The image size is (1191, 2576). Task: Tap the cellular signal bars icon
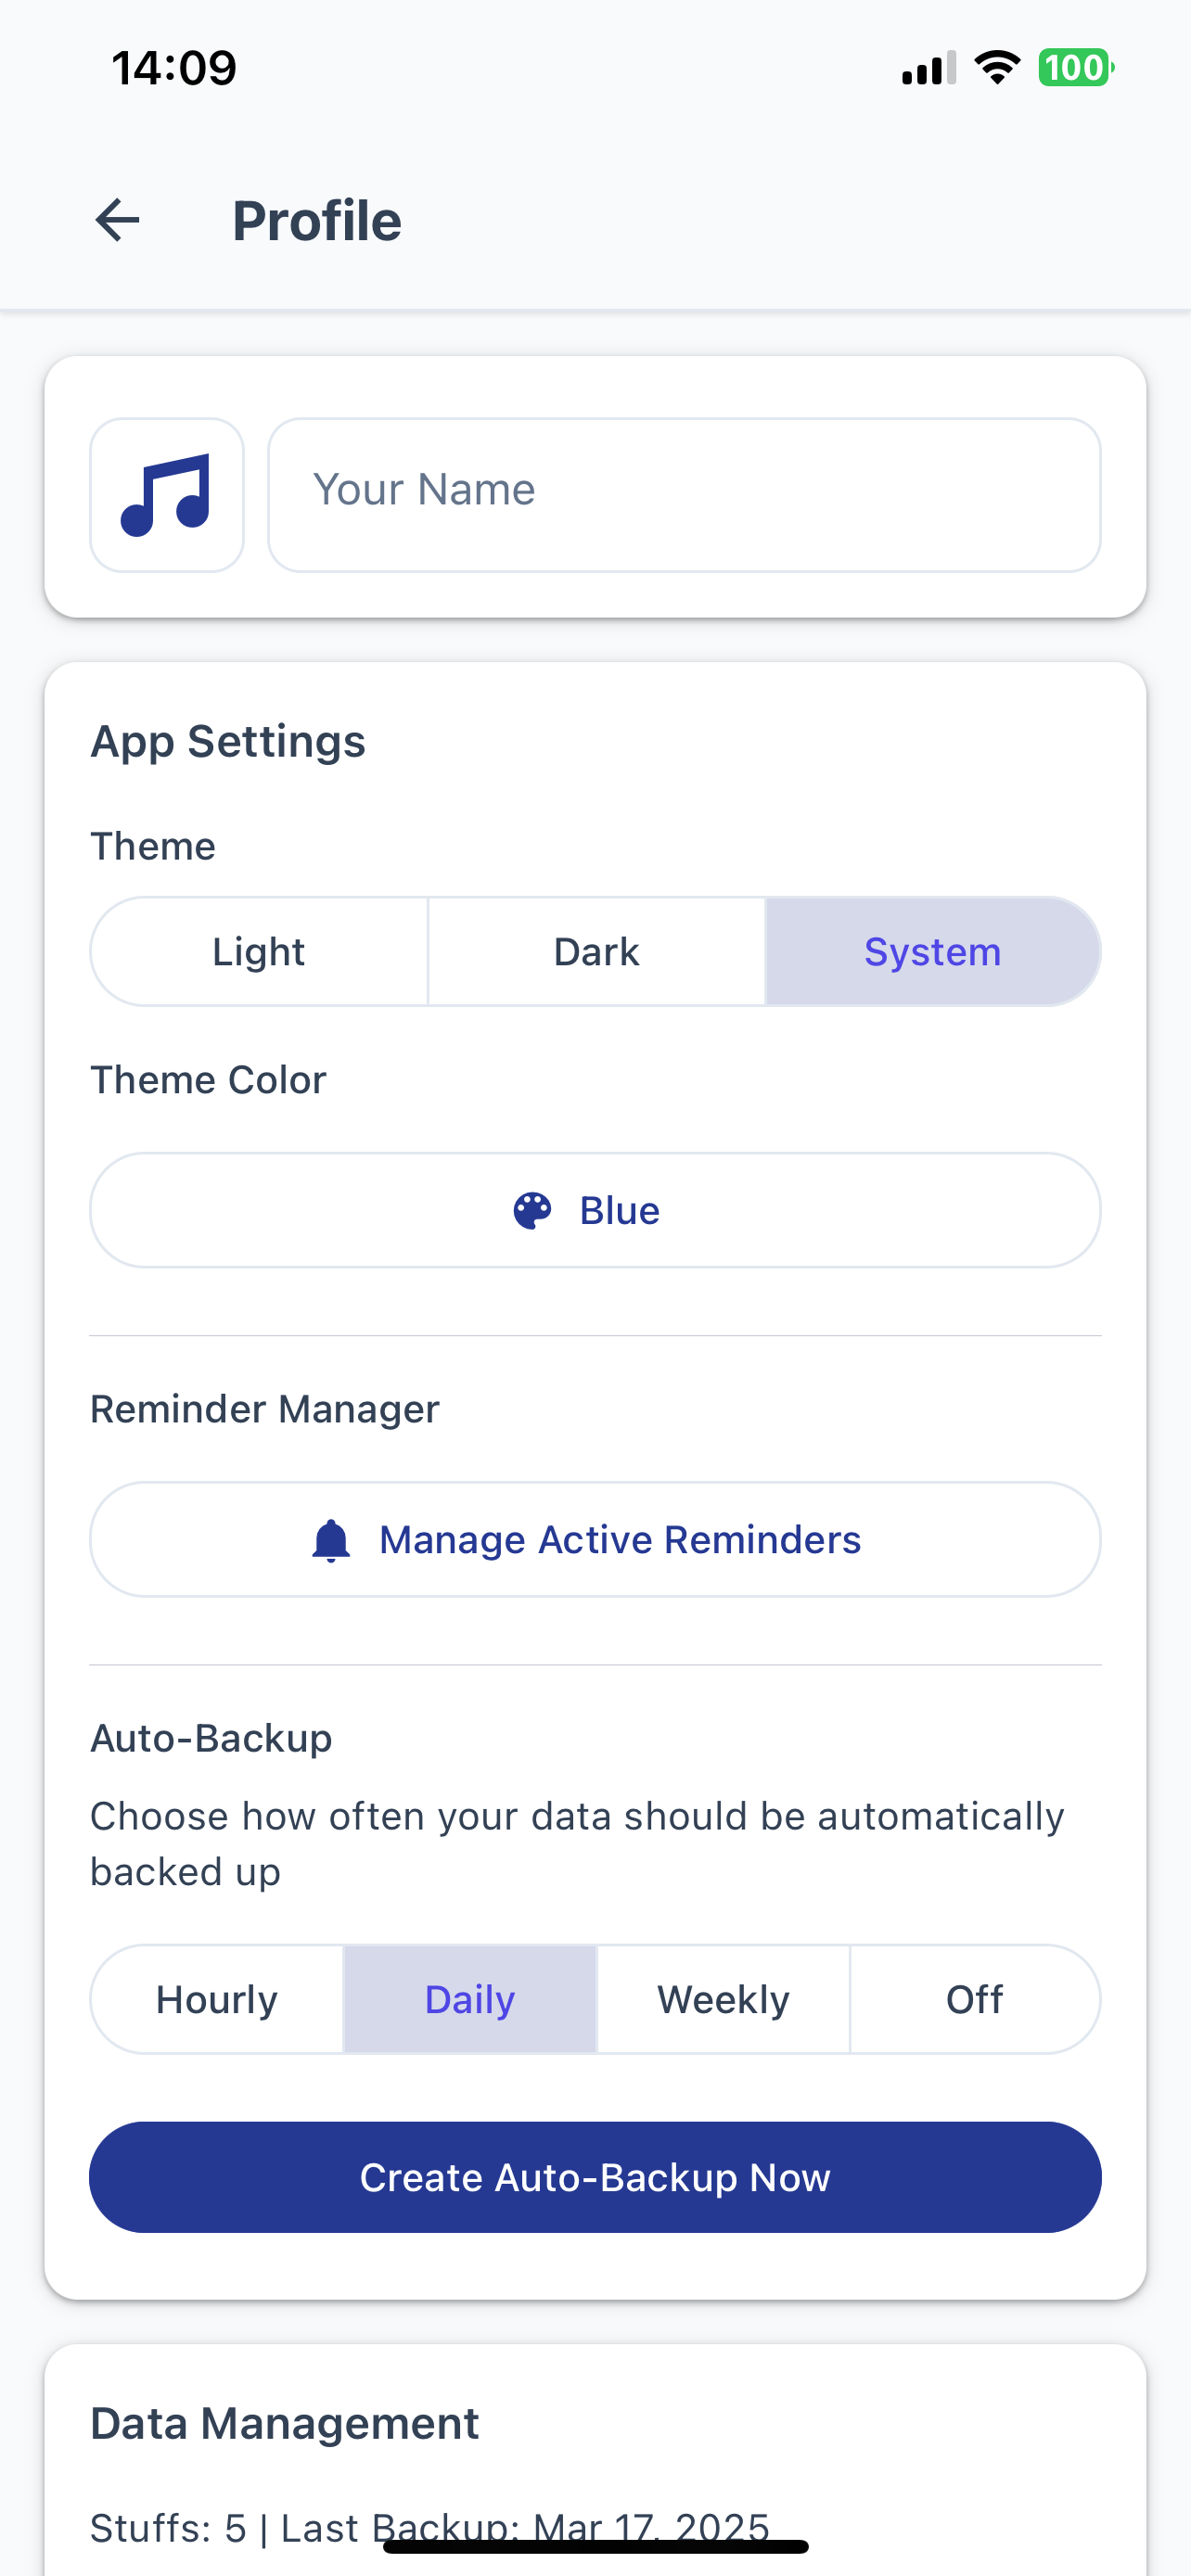coord(929,68)
